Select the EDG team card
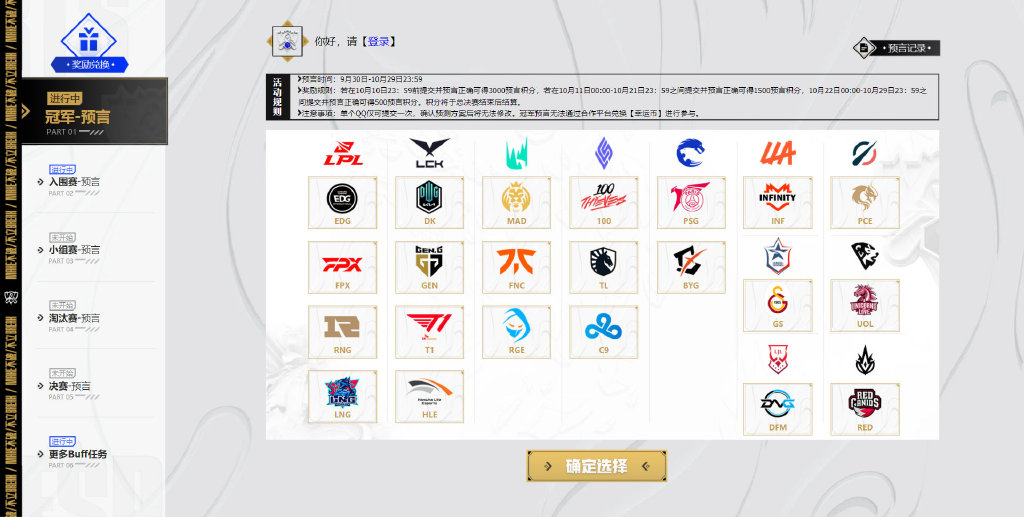The image size is (1024, 517). coord(342,202)
